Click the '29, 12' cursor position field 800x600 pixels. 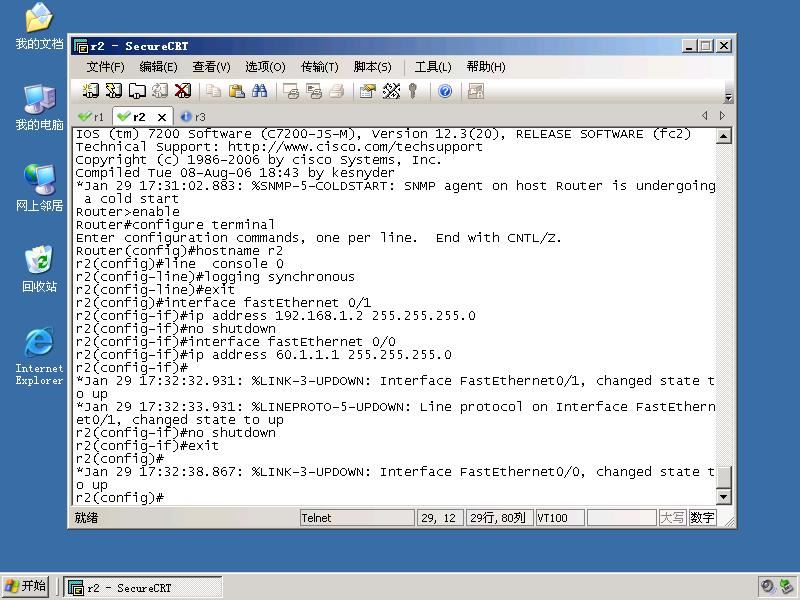click(440, 518)
